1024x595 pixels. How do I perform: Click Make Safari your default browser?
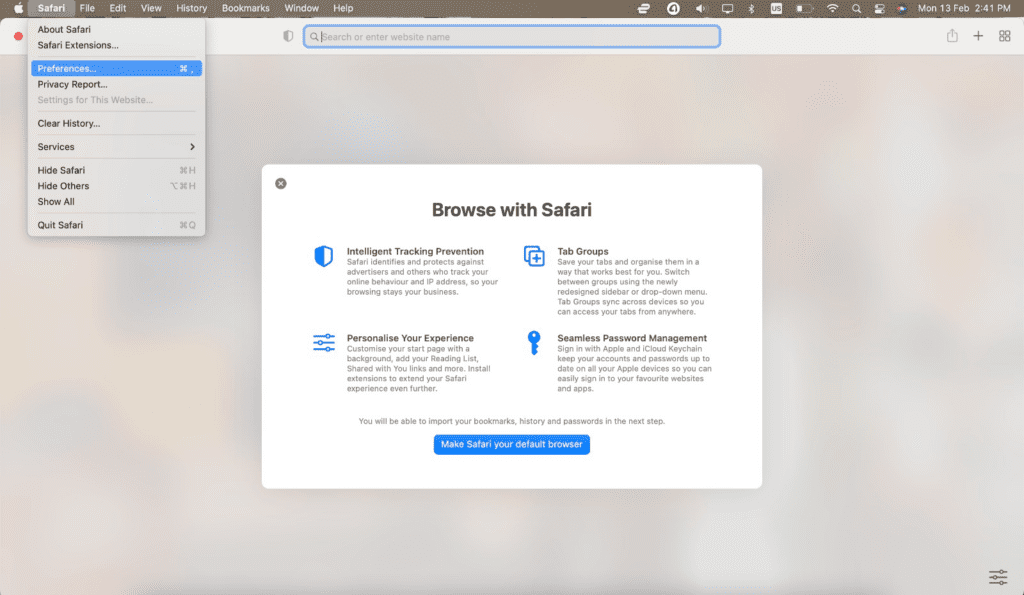coord(511,444)
